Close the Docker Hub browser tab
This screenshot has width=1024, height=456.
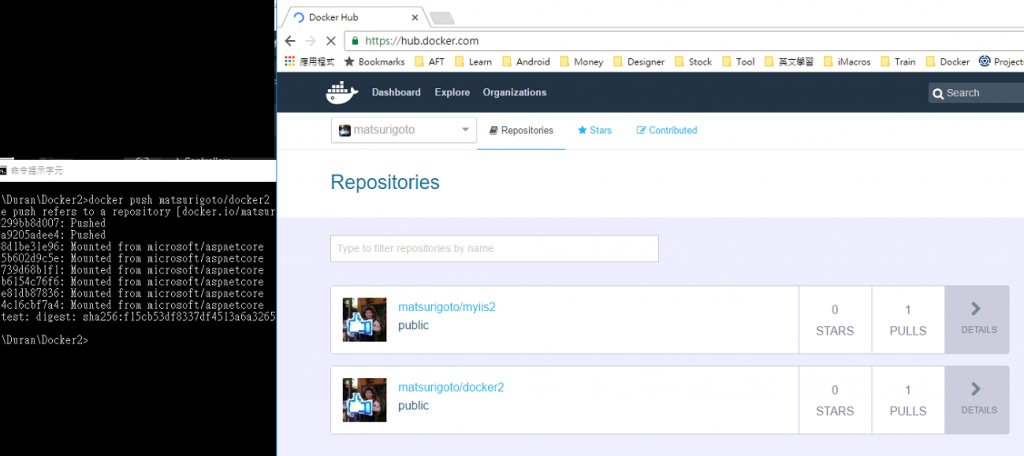414,18
